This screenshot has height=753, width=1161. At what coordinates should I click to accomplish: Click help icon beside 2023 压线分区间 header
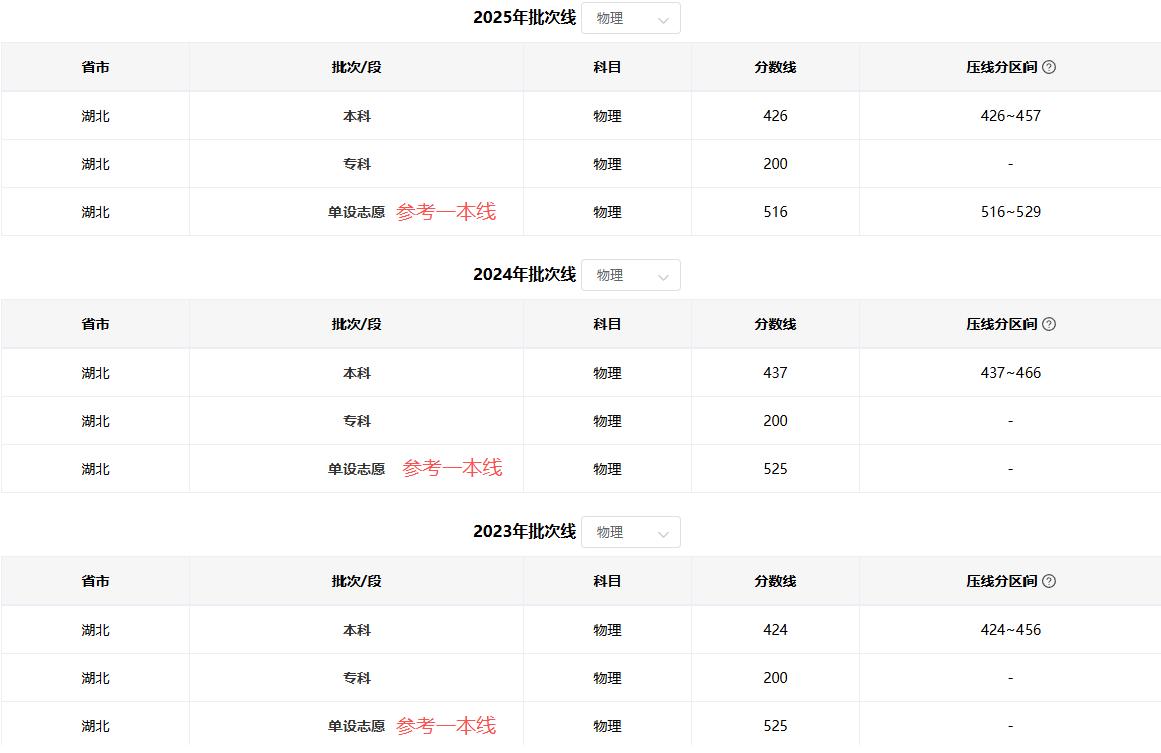tap(1048, 581)
